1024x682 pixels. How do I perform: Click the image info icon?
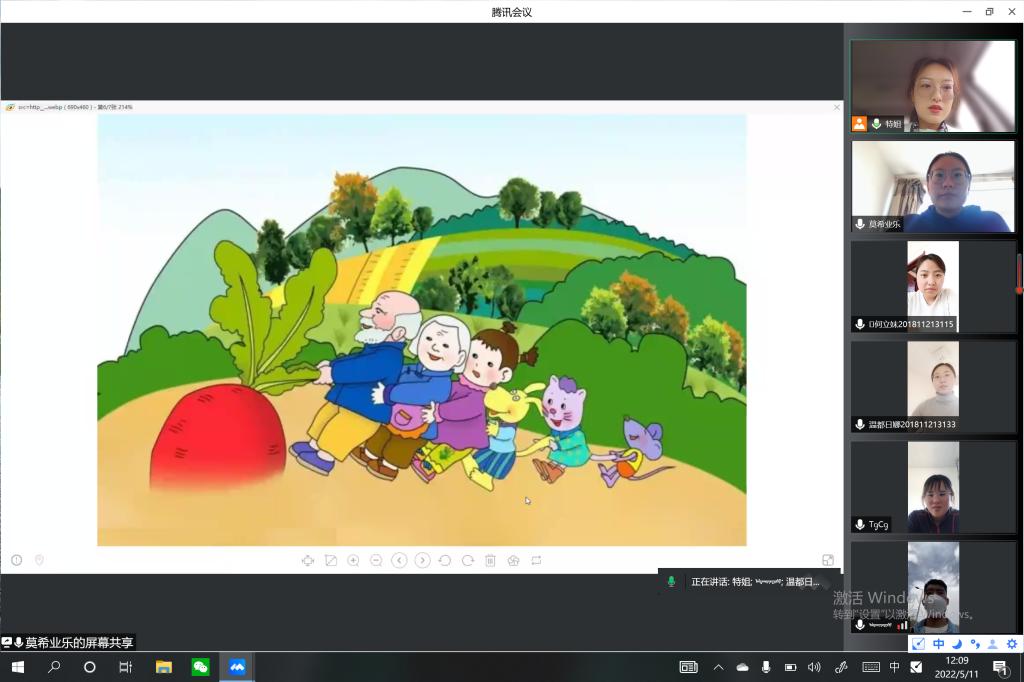pos(17,560)
